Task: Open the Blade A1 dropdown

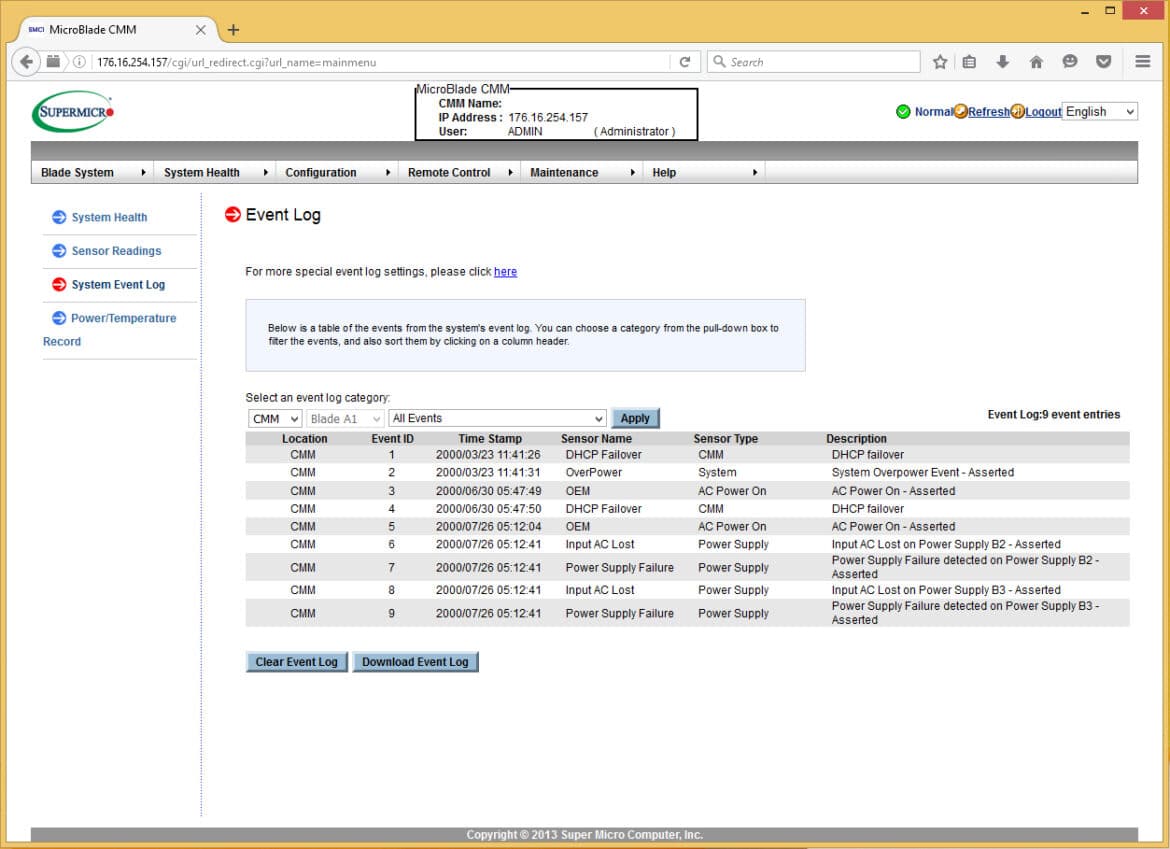Action: (345, 419)
